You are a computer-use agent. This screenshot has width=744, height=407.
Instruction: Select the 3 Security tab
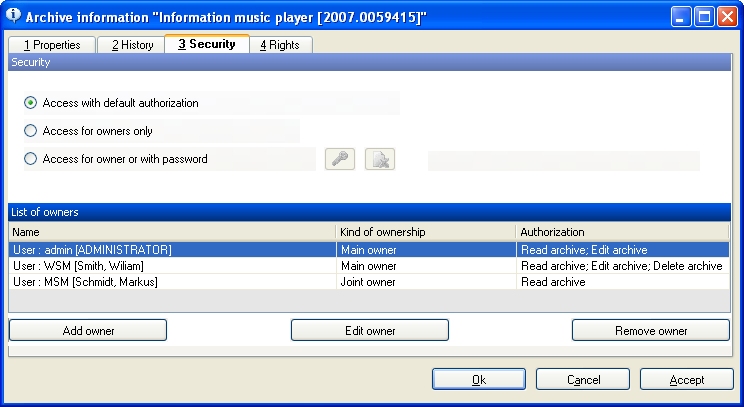[x=207, y=44]
